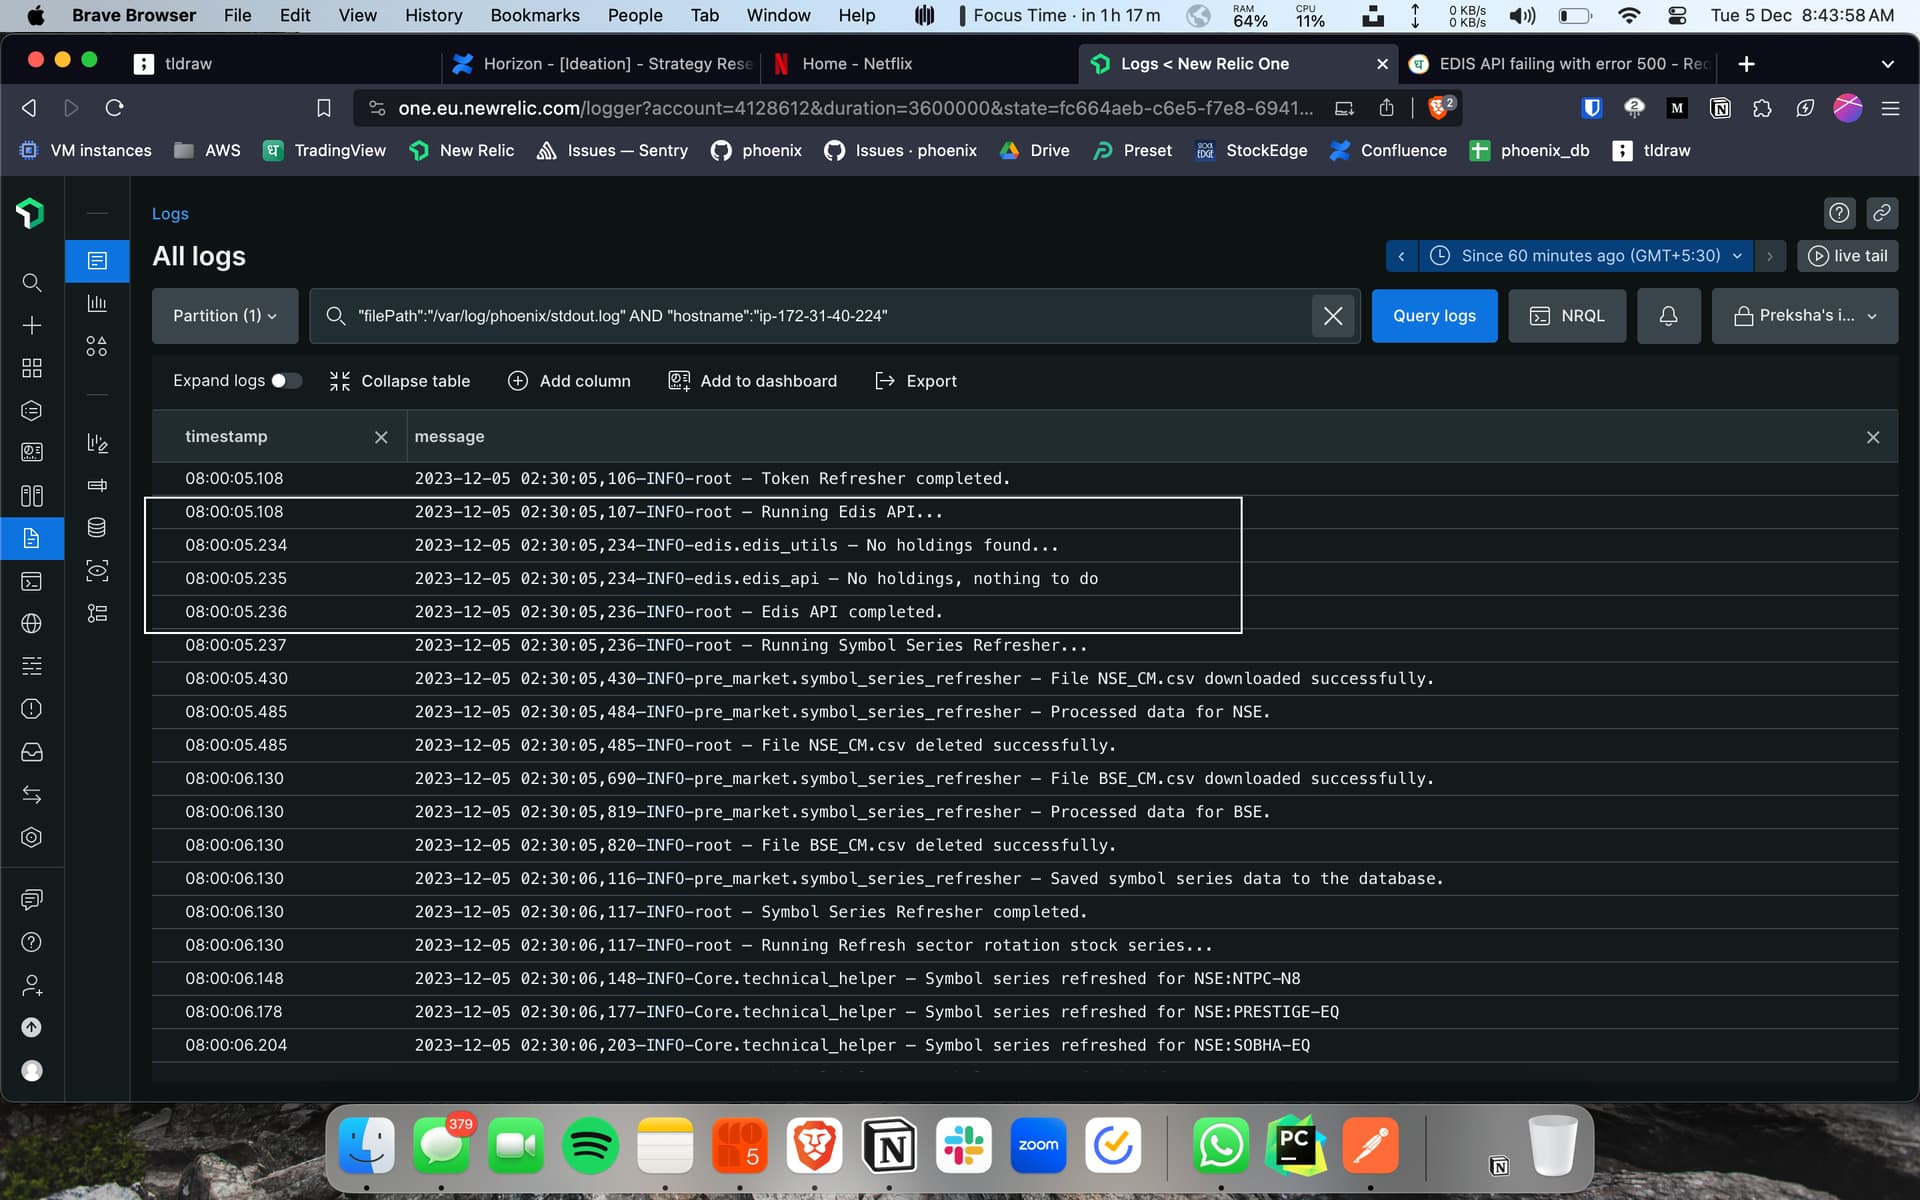Click the bar chart icon in logs sidebar
The width and height of the screenshot is (1920, 1200).
pos(97,303)
